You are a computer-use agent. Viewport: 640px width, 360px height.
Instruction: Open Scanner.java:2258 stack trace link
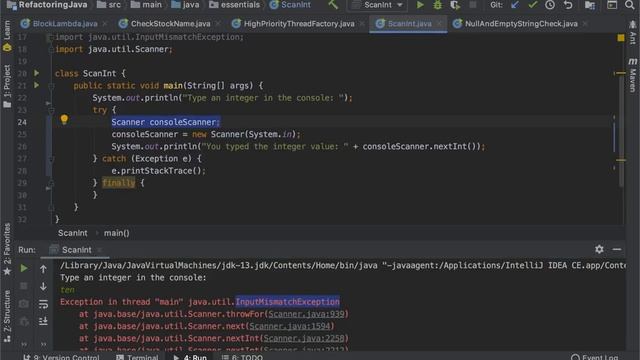tap(304, 338)
